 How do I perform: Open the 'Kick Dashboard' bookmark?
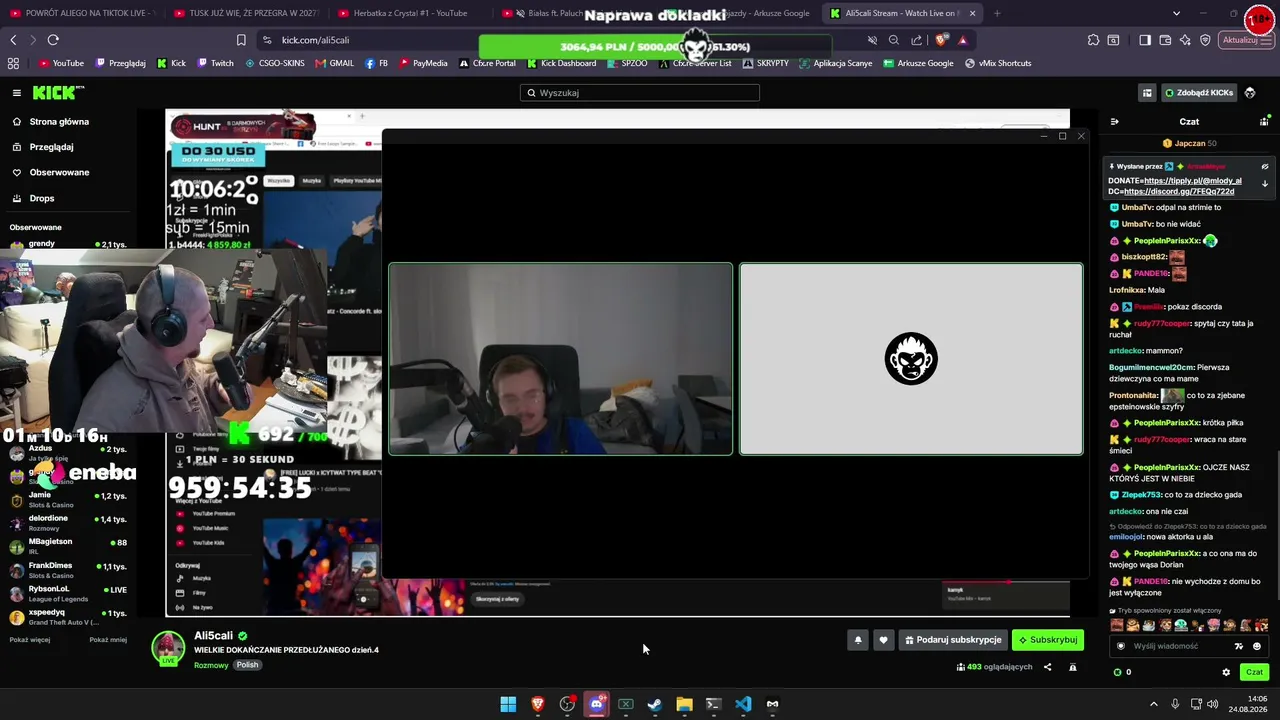pos(561,63)
